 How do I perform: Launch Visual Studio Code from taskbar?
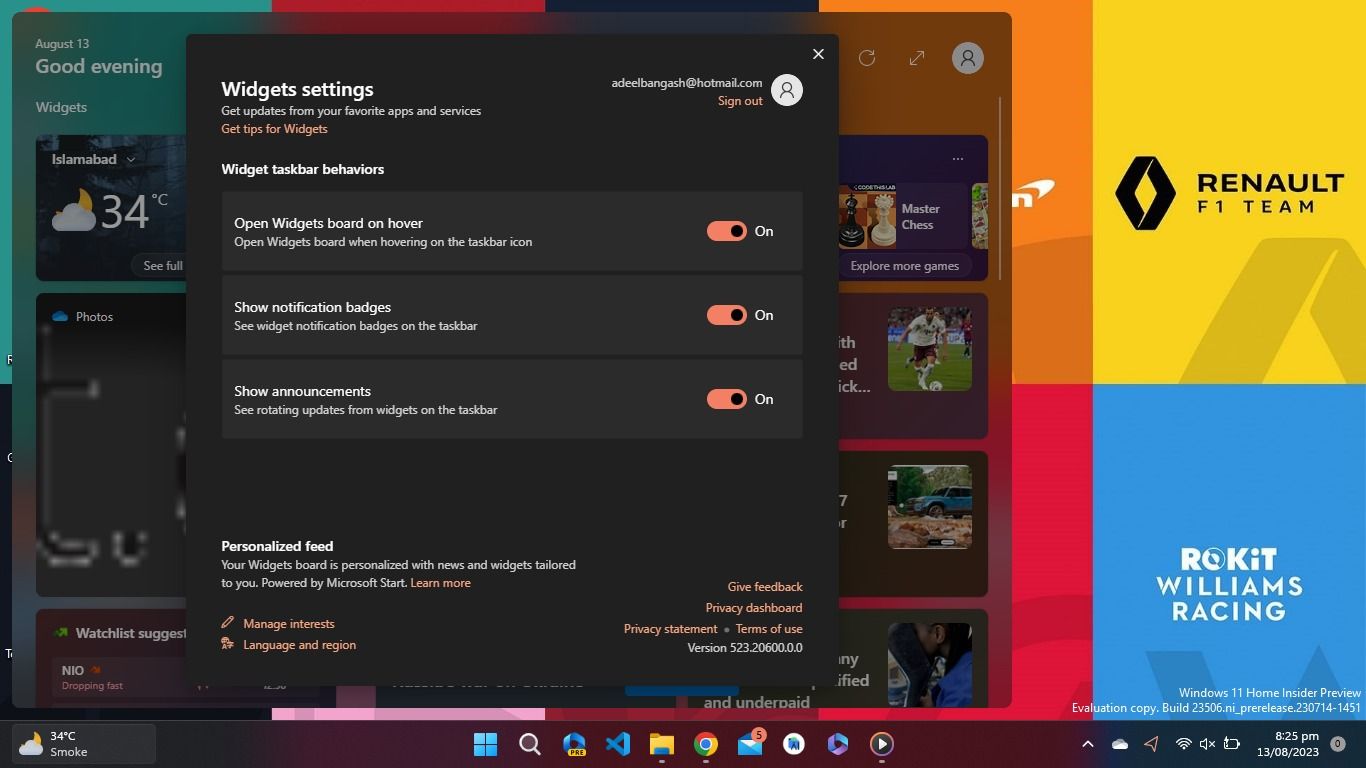618,744
